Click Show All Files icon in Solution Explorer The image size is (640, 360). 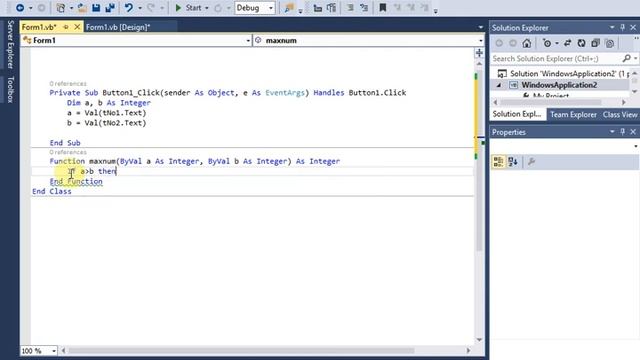tap(610, 43)
